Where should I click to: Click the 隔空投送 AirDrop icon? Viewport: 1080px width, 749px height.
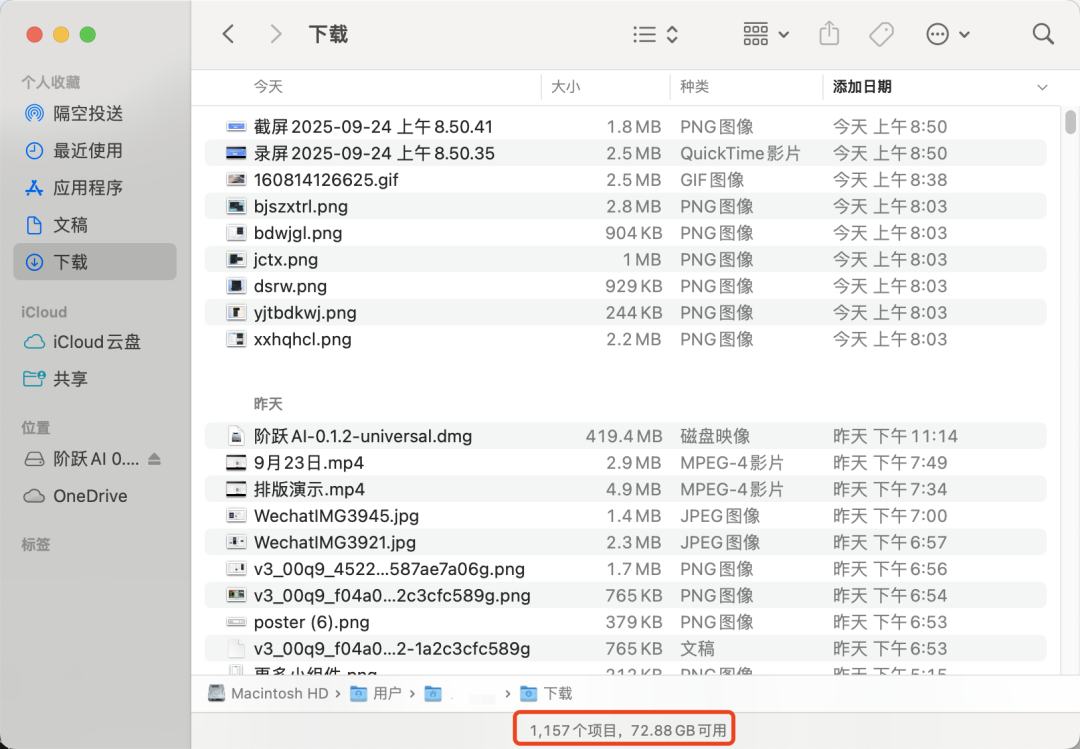(34, 113)
